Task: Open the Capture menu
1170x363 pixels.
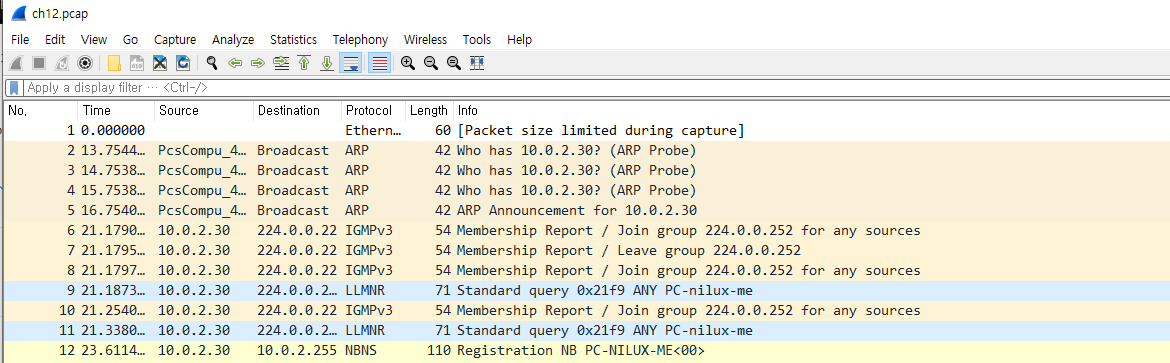Action: 175,40
